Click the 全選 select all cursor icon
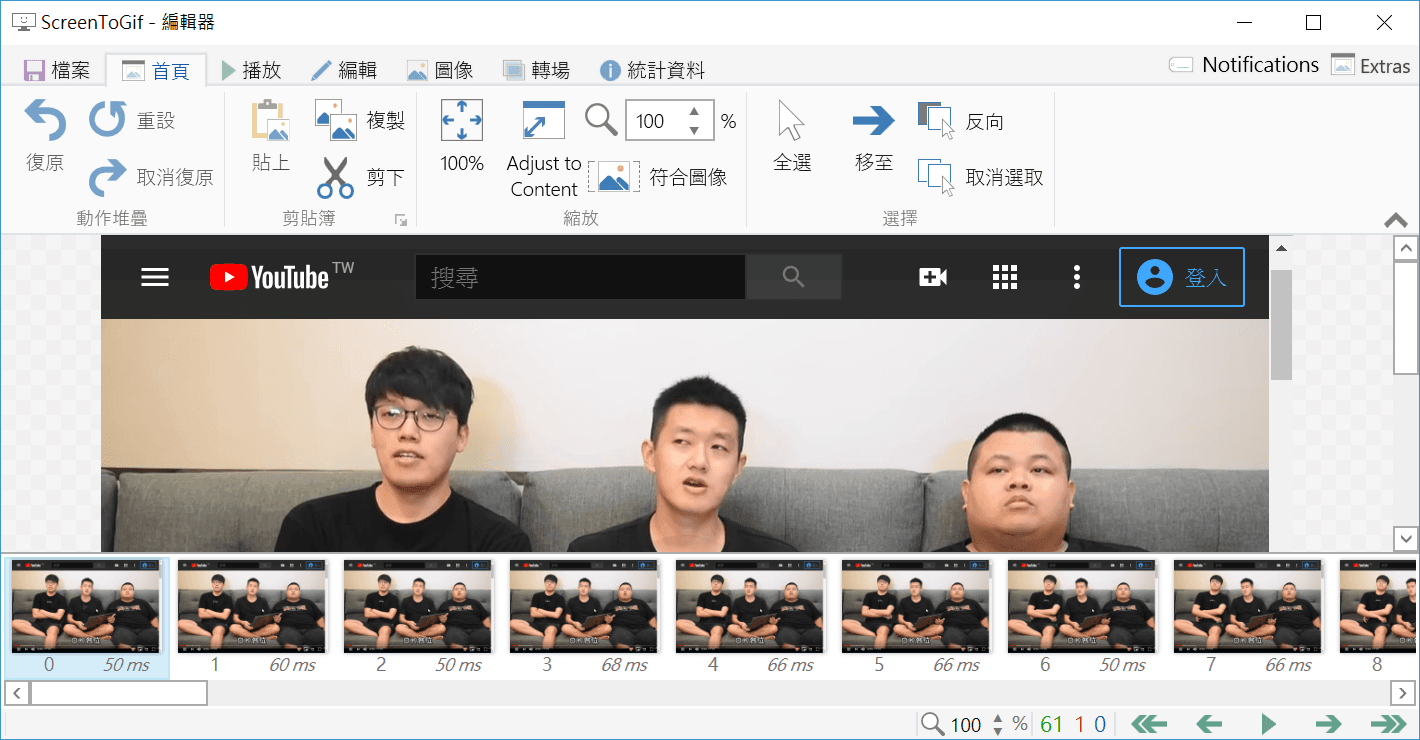The width and height of the screenshot is (1420, 740). pos(791,121)
